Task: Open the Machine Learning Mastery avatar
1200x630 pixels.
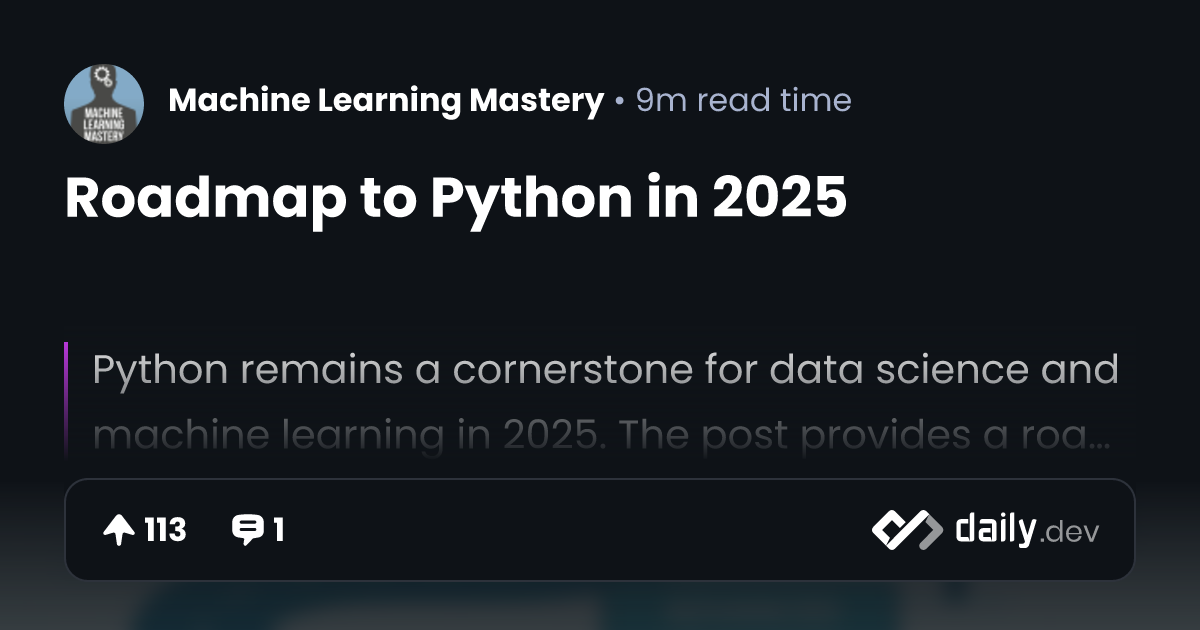Action: (x=104, y=103)
